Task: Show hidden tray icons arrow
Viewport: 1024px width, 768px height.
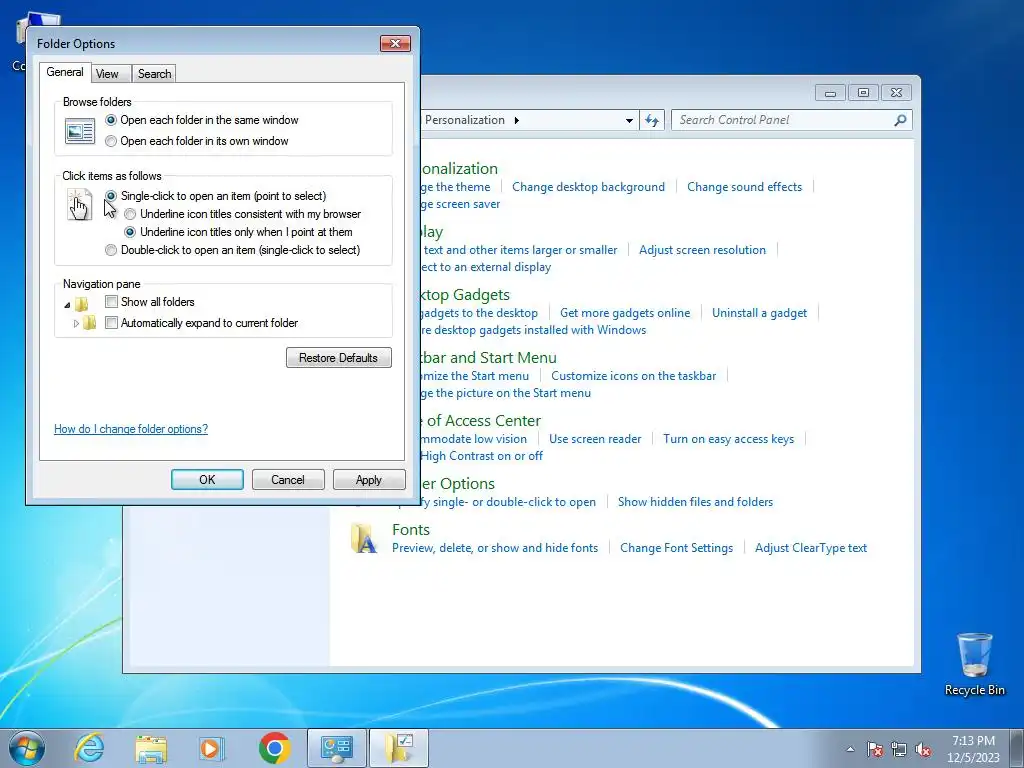Action: 850,749
